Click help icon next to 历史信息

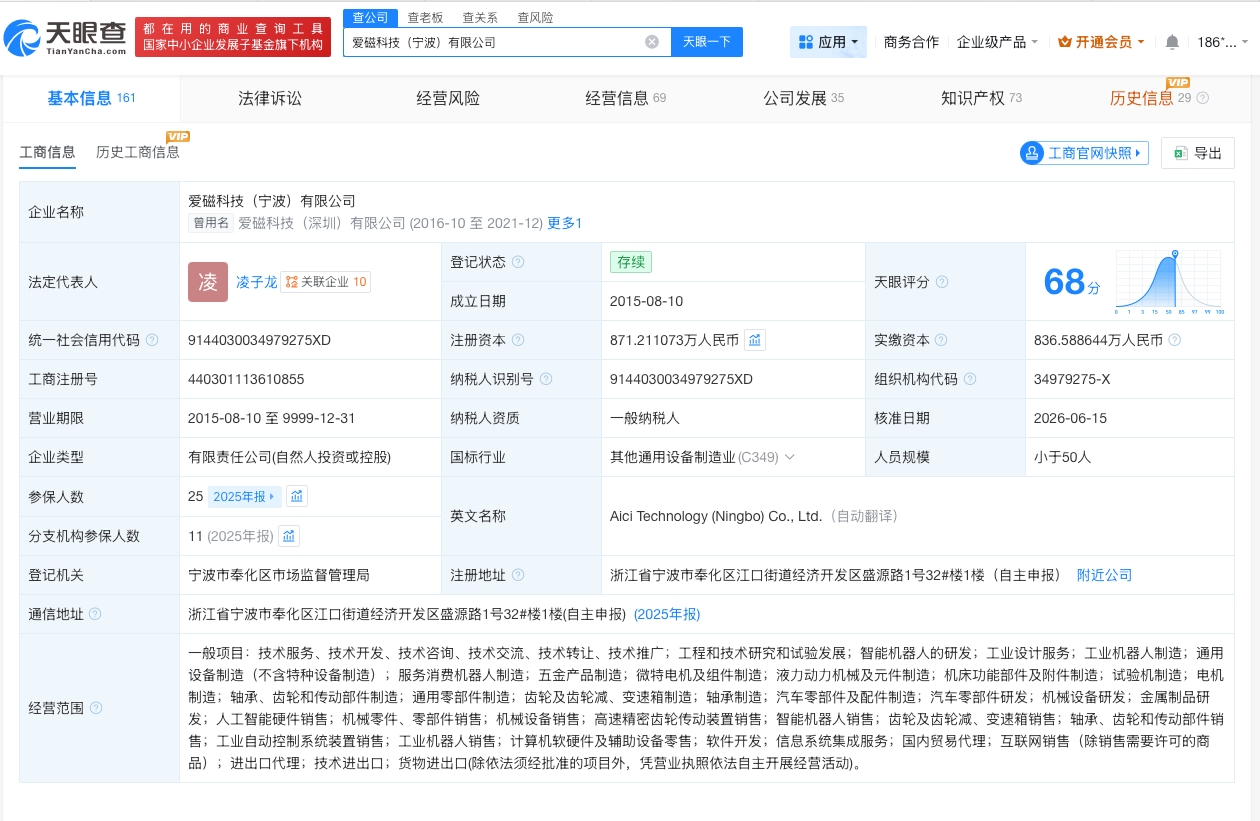coord(1203,98)
